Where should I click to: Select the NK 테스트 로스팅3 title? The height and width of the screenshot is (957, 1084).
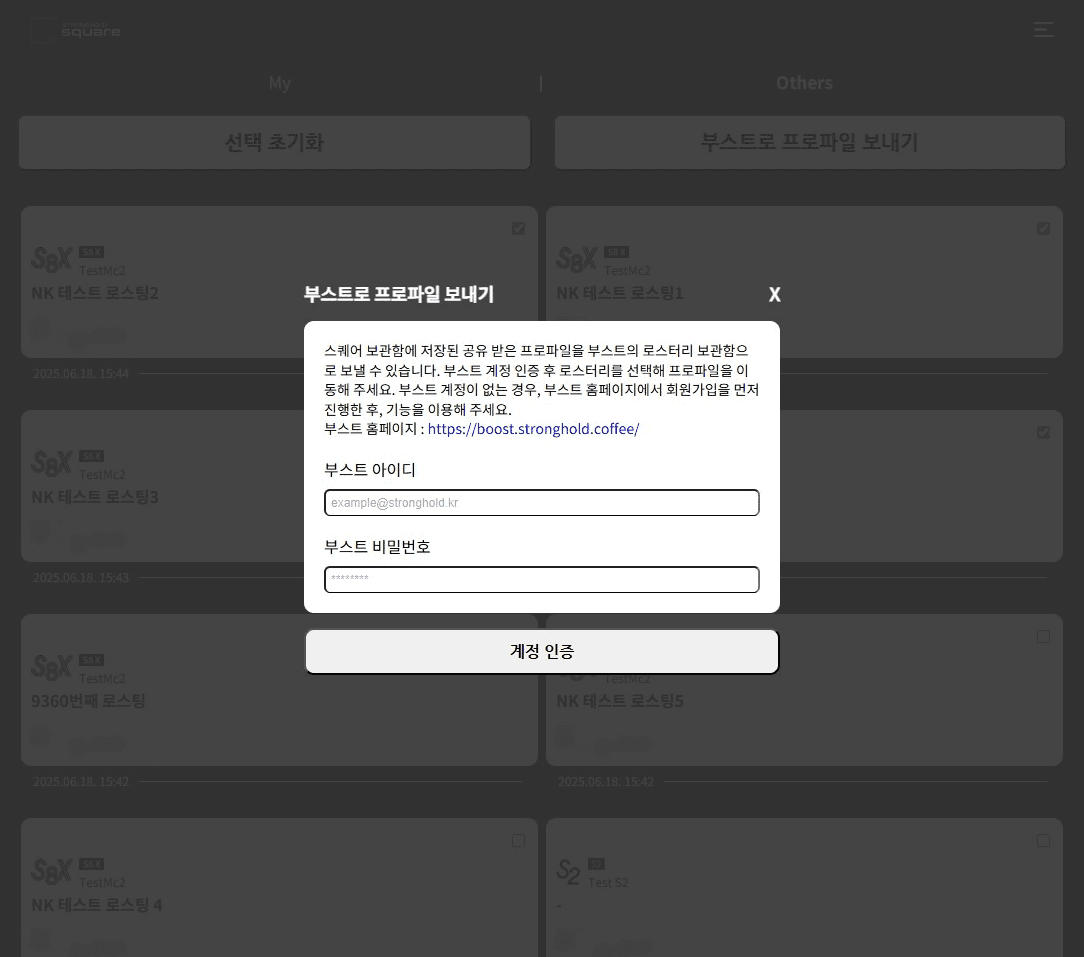[x=95, y=497]
